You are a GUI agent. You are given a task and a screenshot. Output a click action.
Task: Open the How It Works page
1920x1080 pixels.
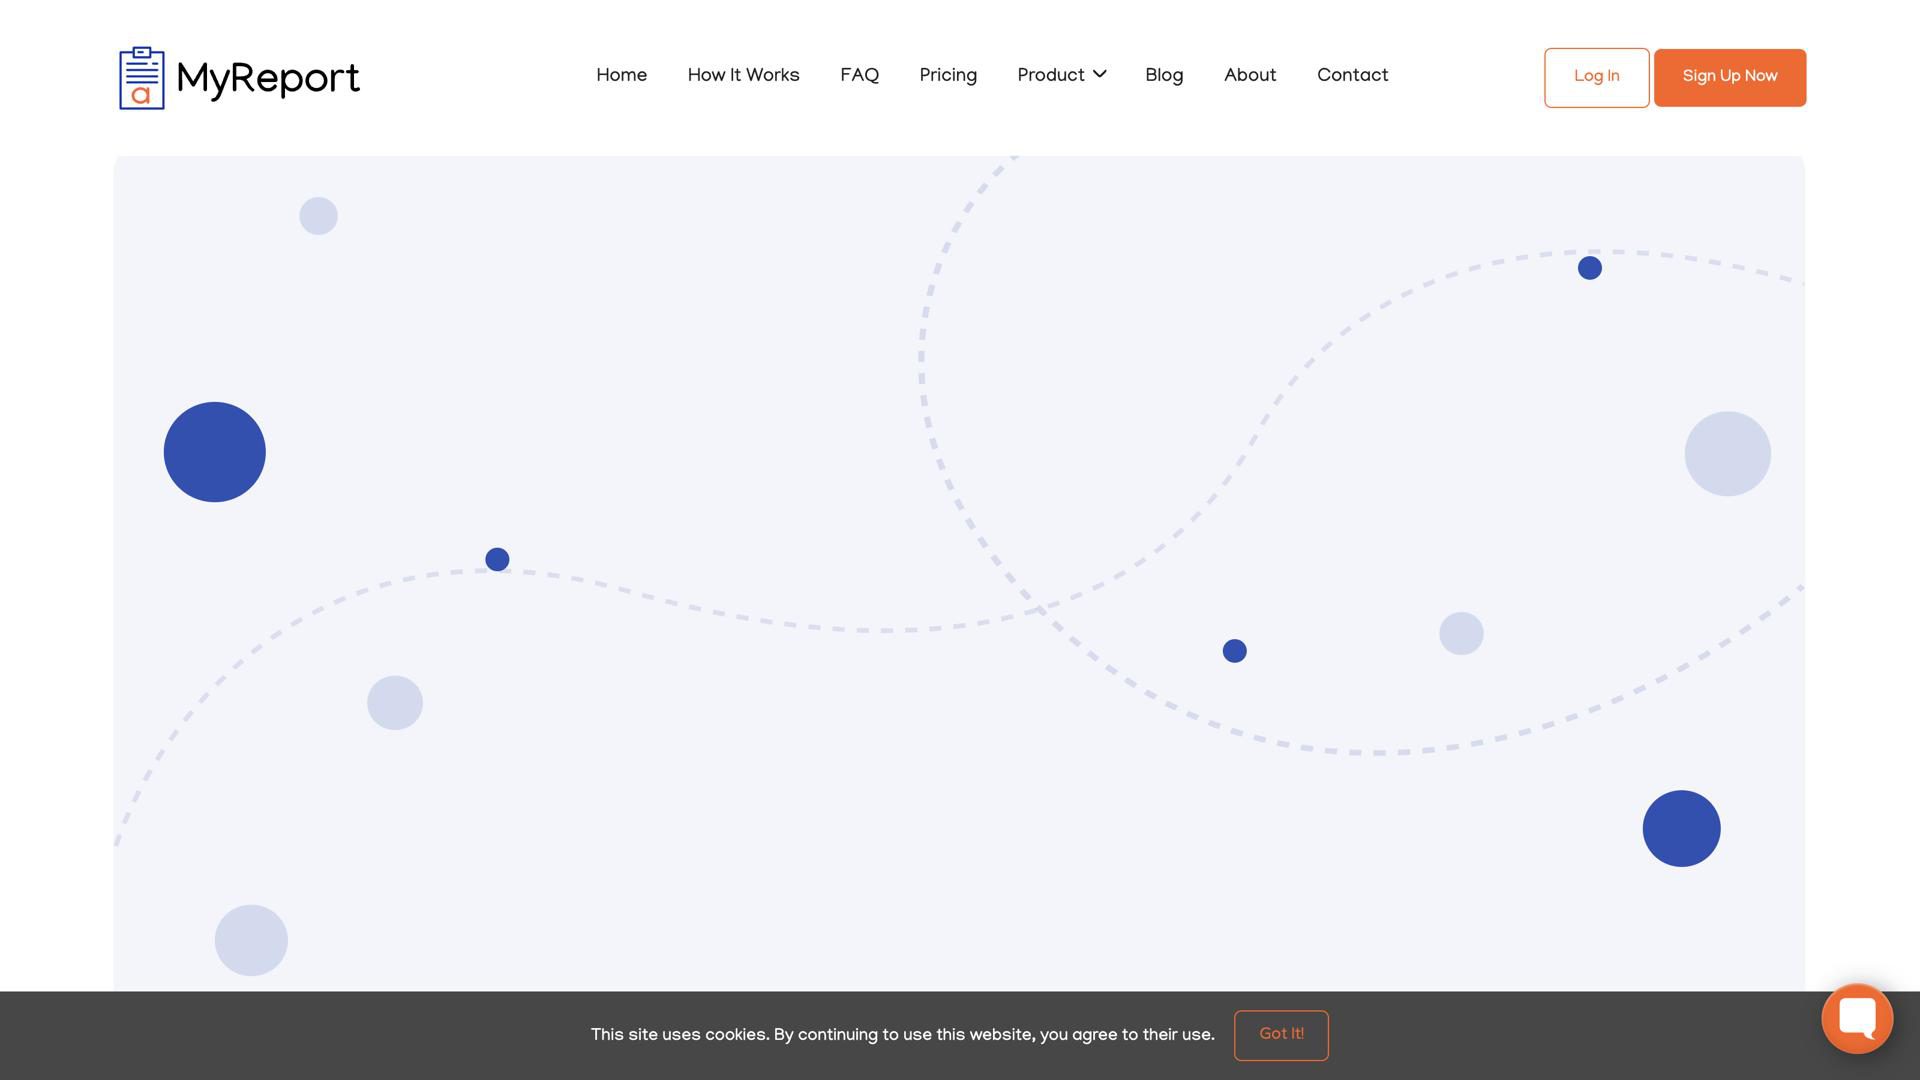pyautogui.click(x=743, y=76)
